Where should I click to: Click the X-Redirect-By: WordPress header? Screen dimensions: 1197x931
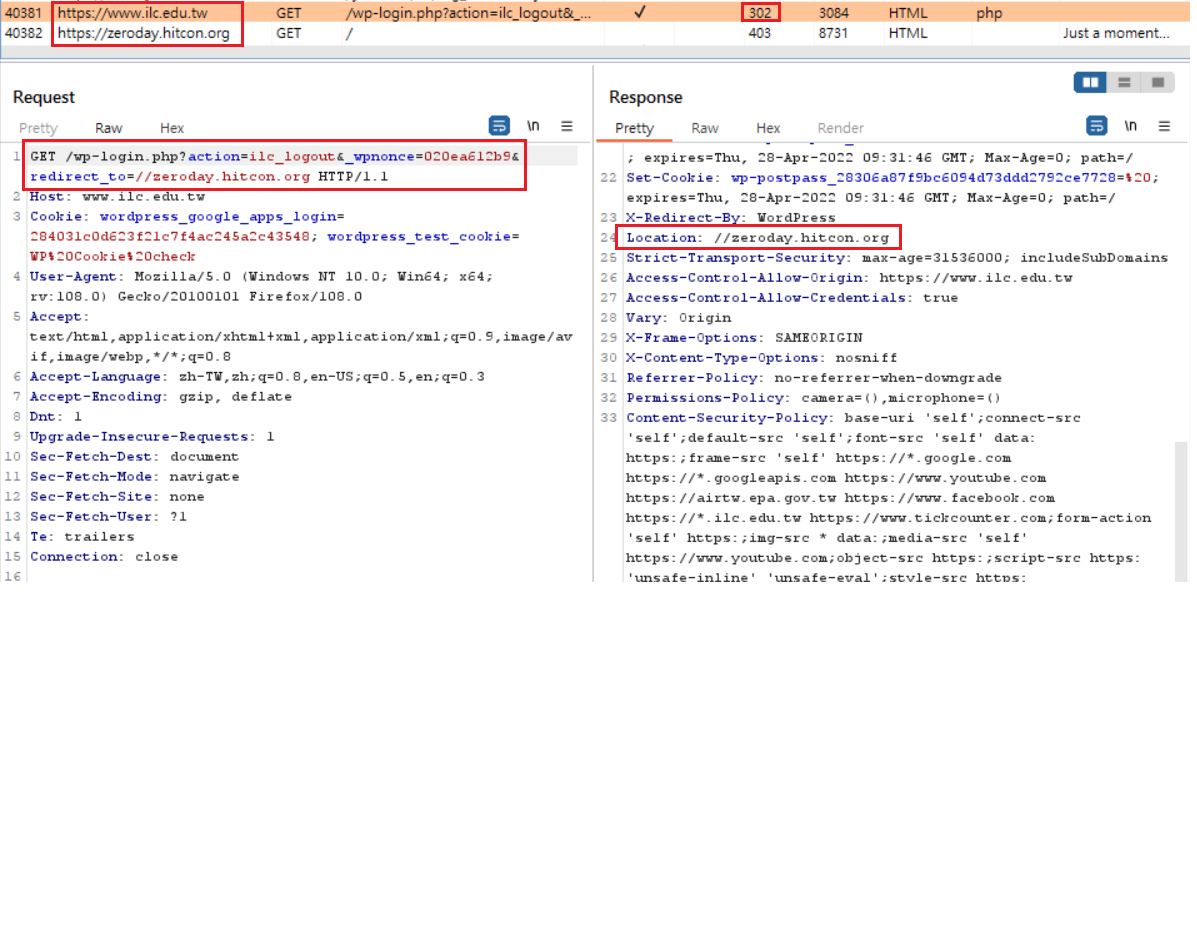[731, 217]
